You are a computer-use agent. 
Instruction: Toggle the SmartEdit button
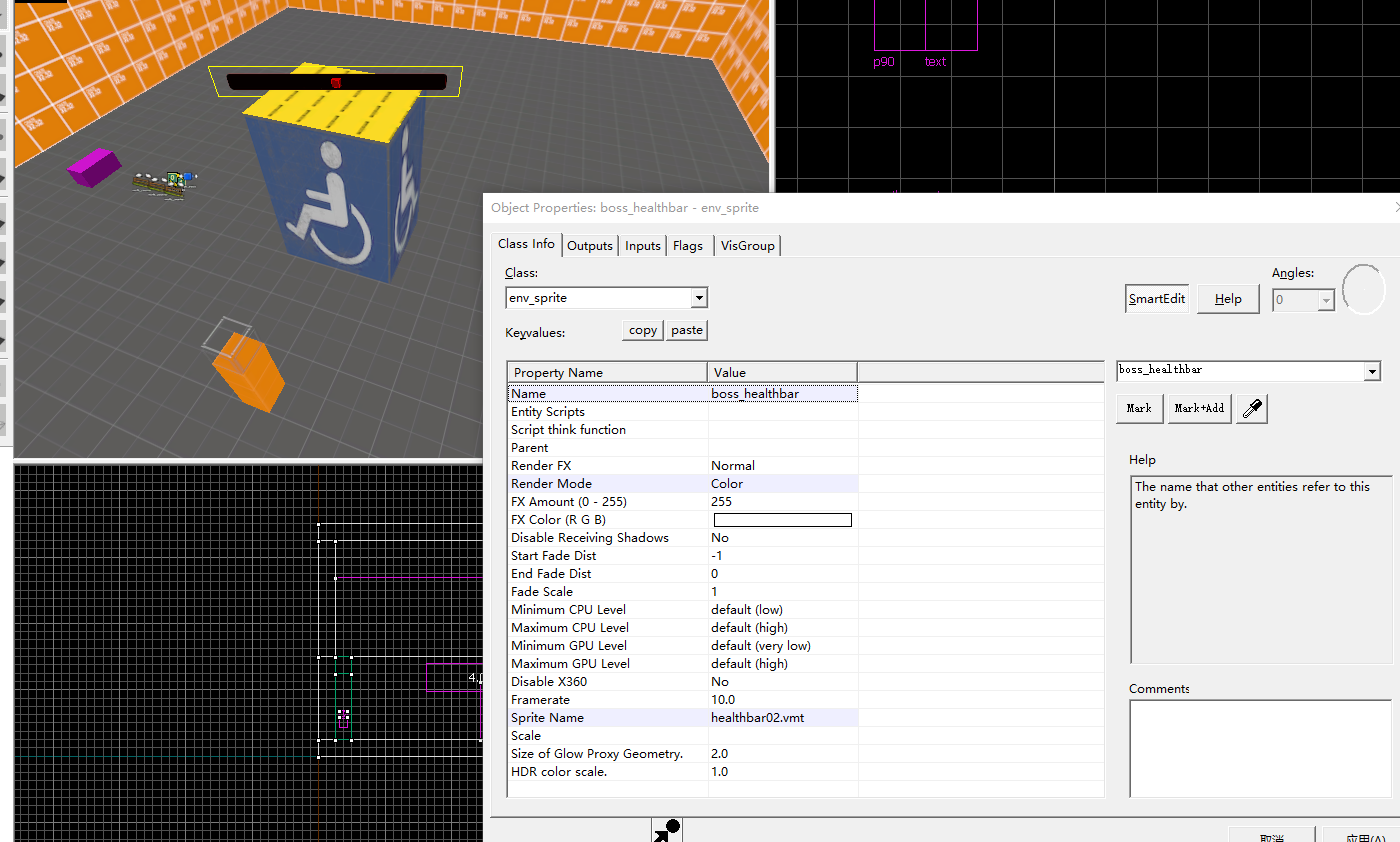coord(1157,299)
